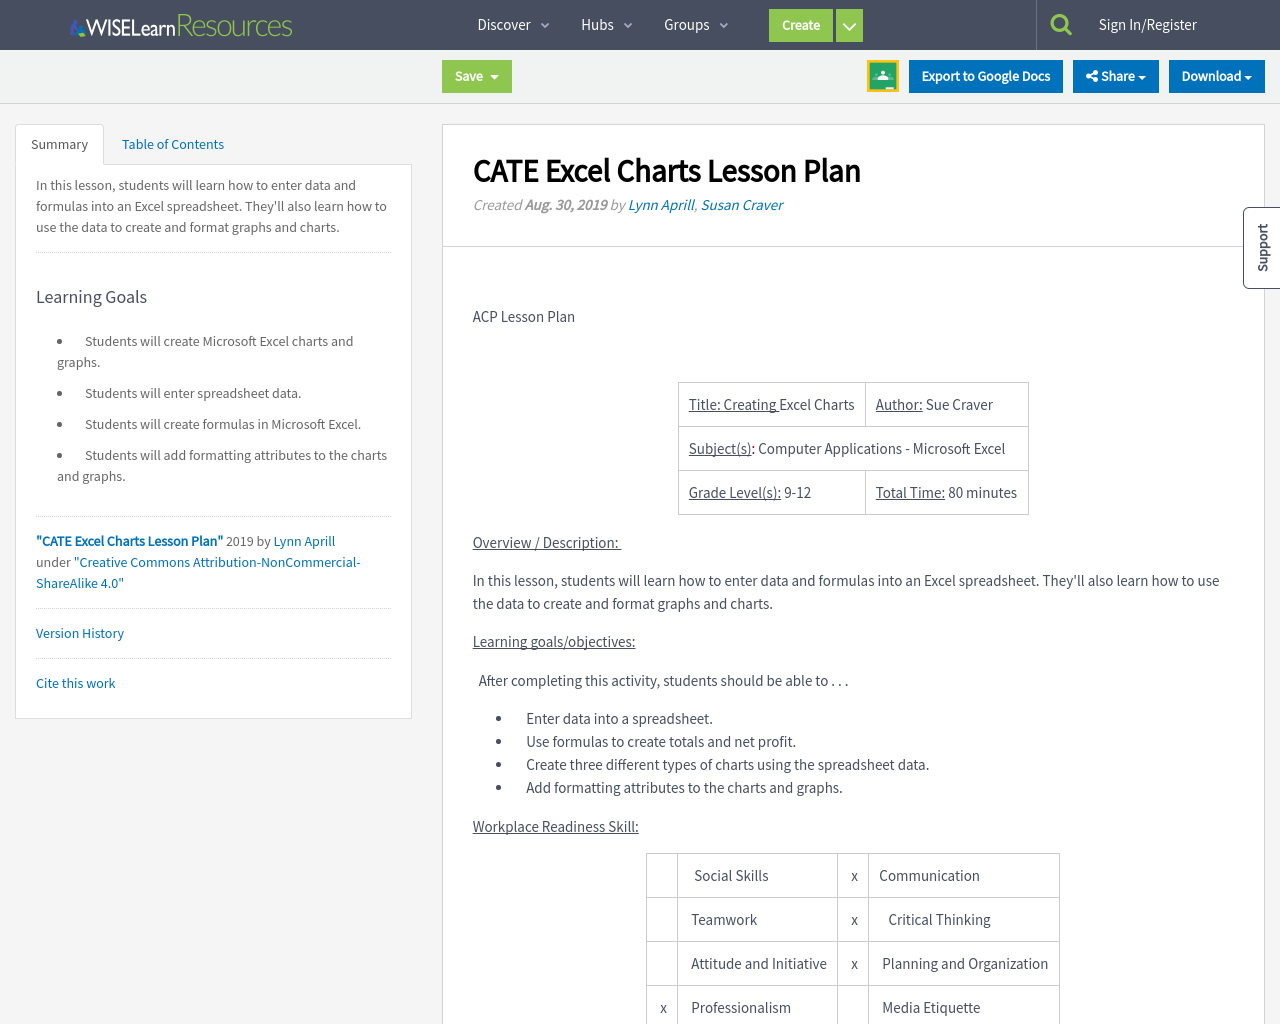The width and height of the screenshot is (1280, 1024).
Task: Click Export to Google Docs
Action: (x=985, y=75)
